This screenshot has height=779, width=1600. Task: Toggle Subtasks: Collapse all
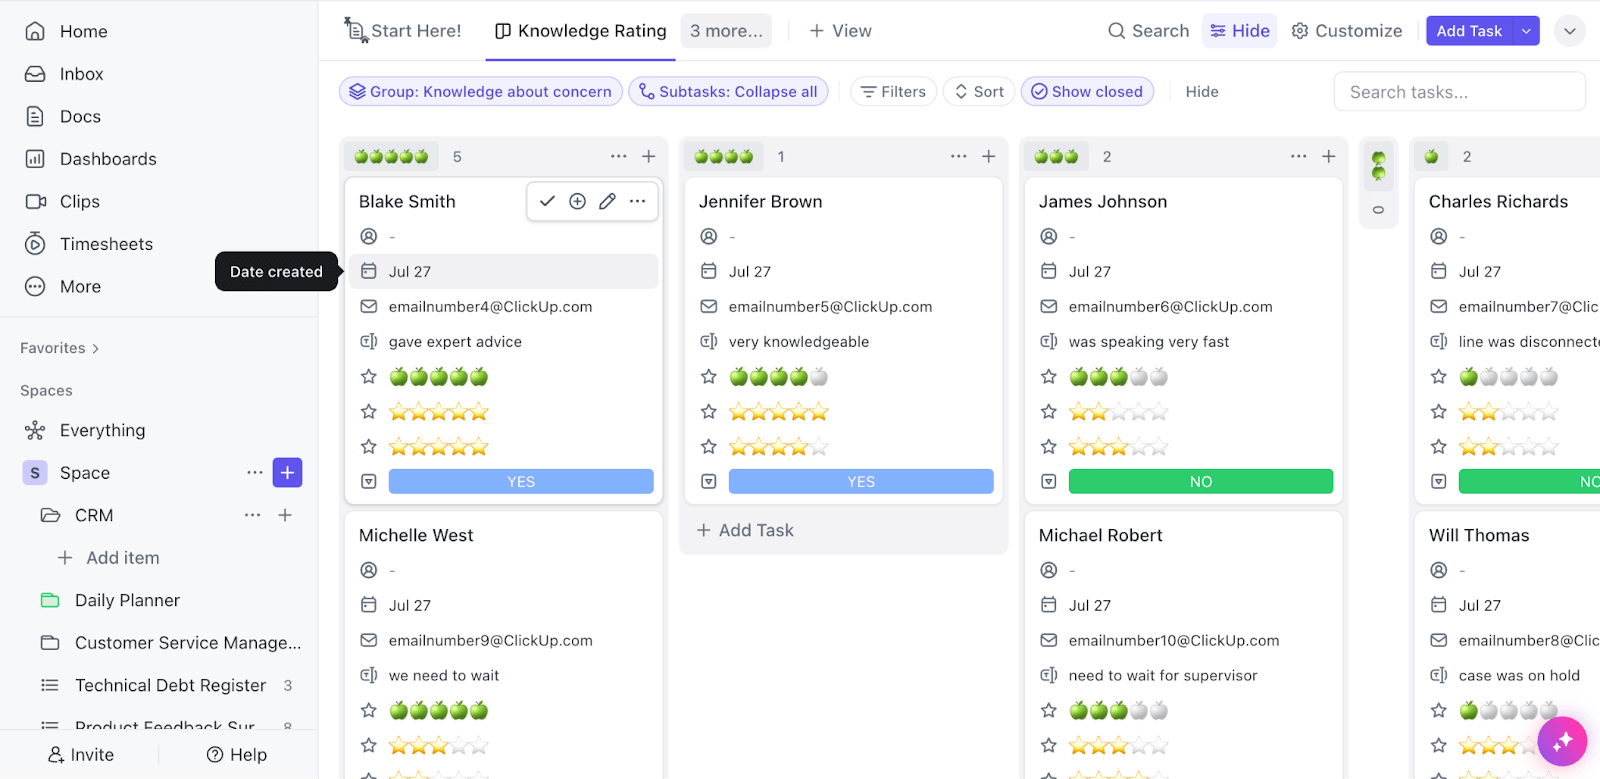point(728,91)
